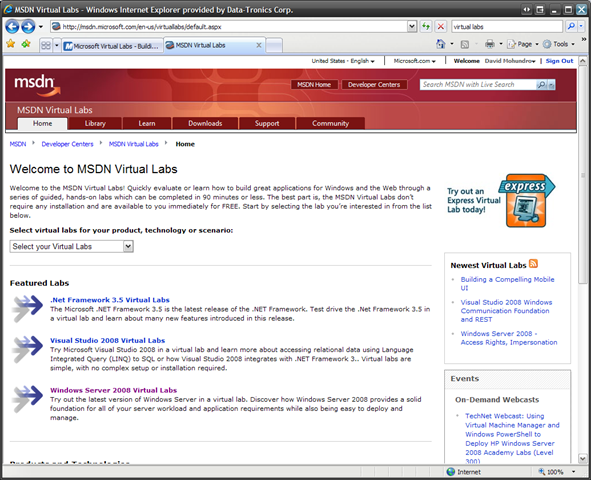Viewport: 591px width, 480px height.
Task: Click the Favorites Center star icon
Action: click(11, 44)
